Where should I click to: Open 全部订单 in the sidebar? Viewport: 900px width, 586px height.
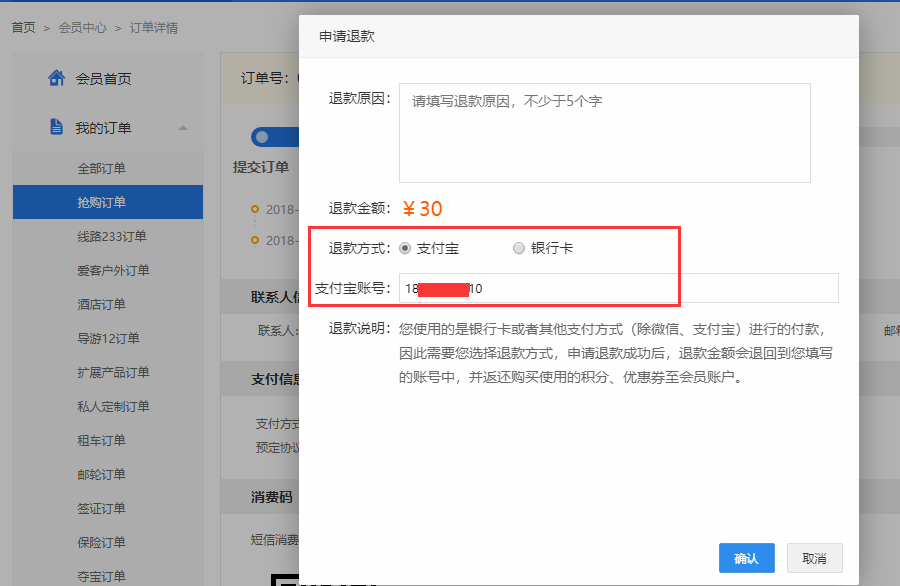point(102,168)
